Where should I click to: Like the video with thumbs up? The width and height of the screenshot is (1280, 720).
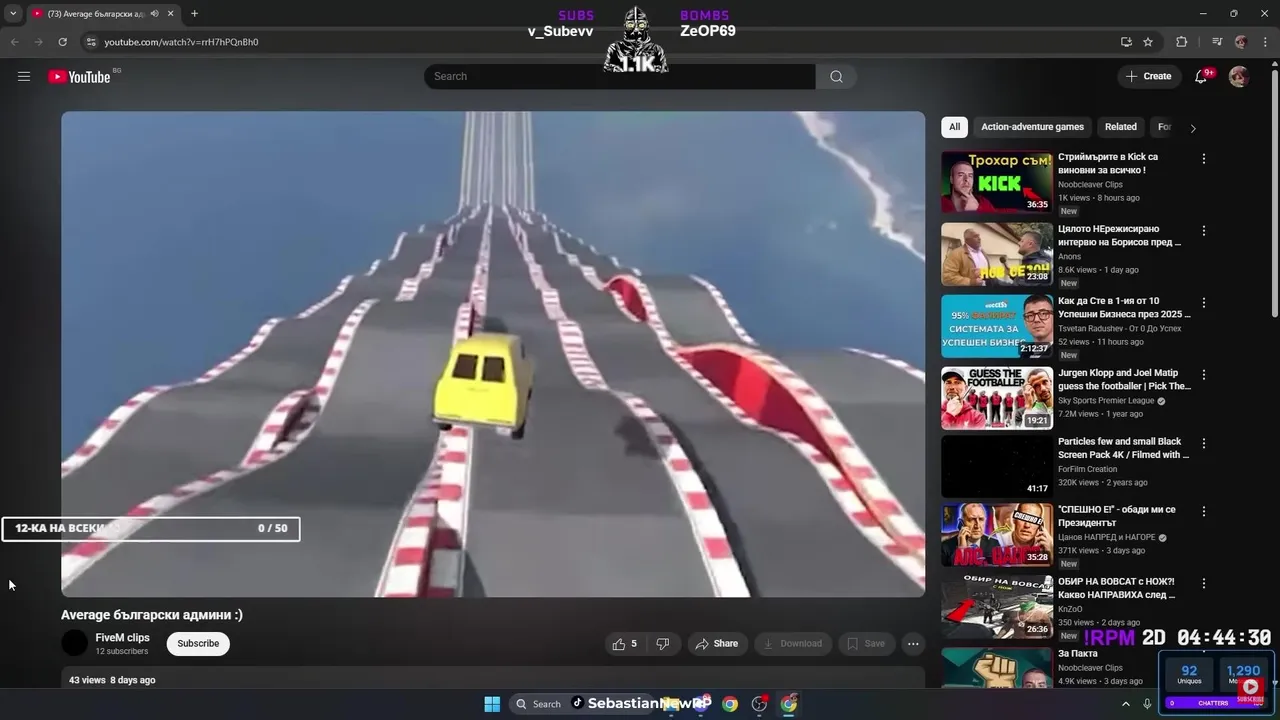click(x=625, y=644)
